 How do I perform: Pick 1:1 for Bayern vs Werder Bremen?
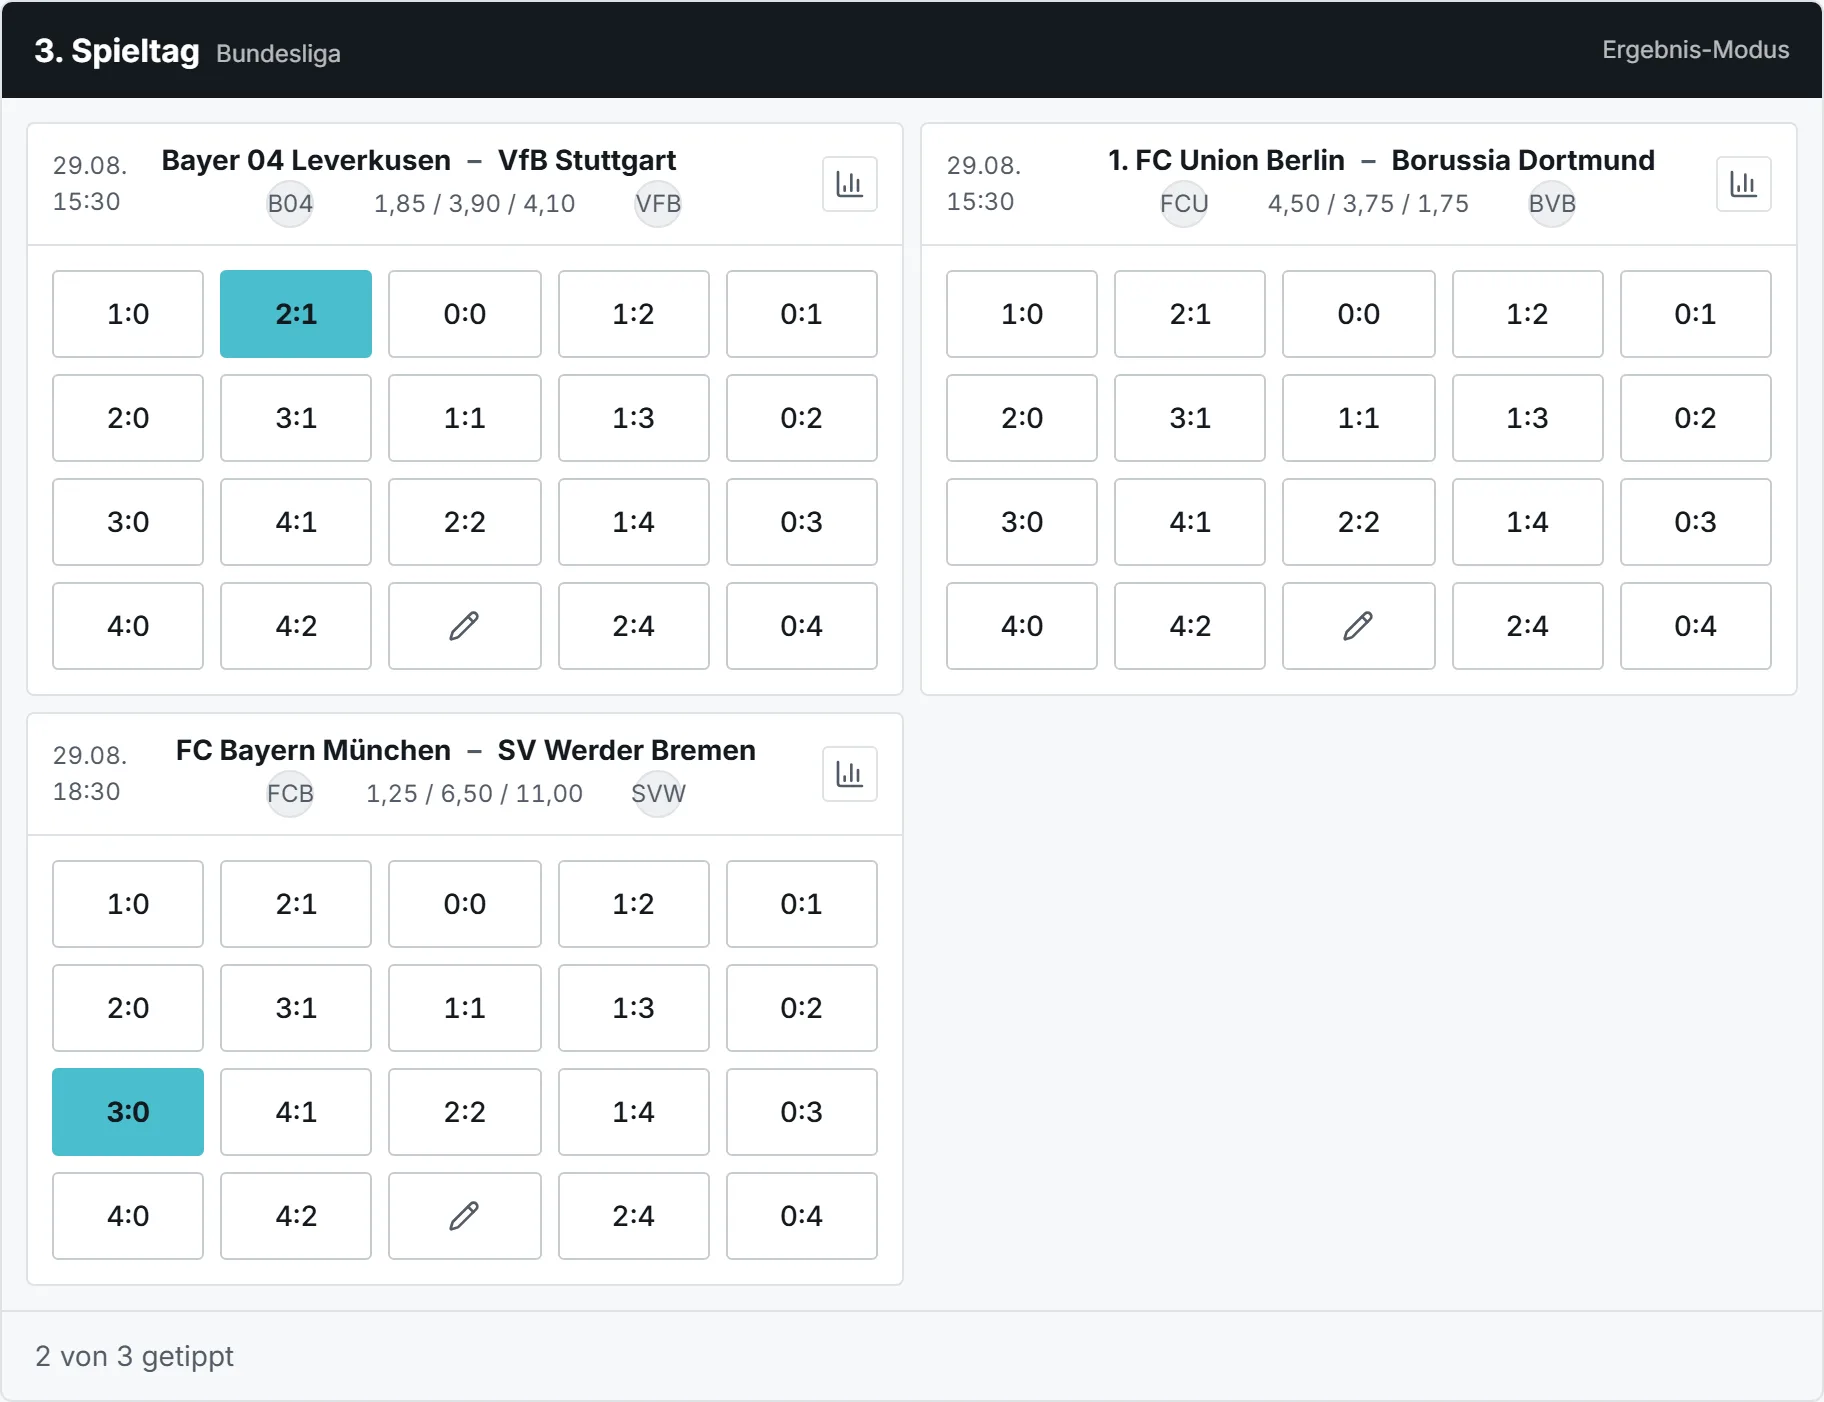tap(464, 1008)
